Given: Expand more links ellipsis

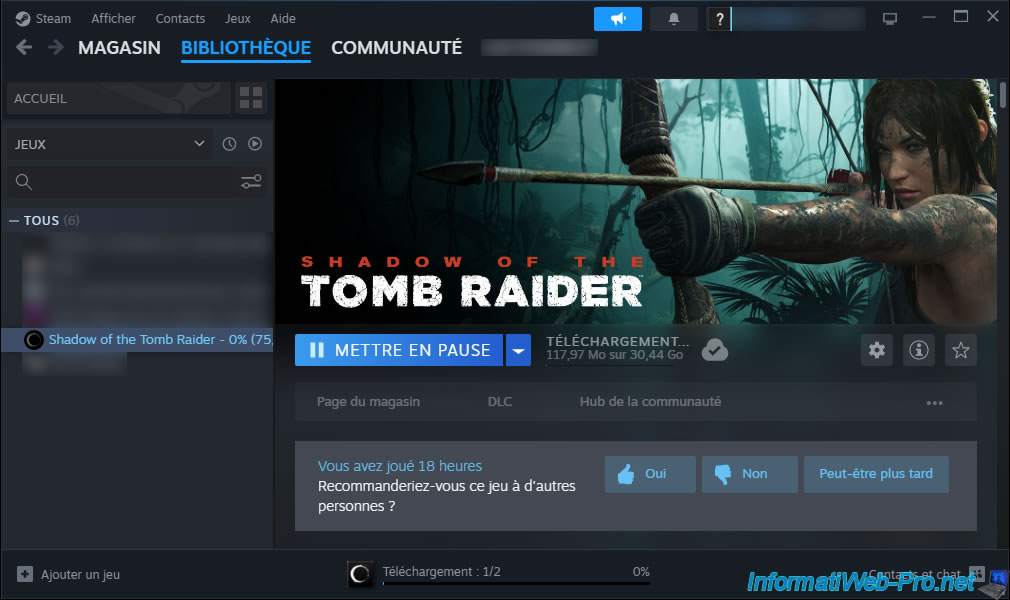Looking at the screenshot, I should pos(935,403).
